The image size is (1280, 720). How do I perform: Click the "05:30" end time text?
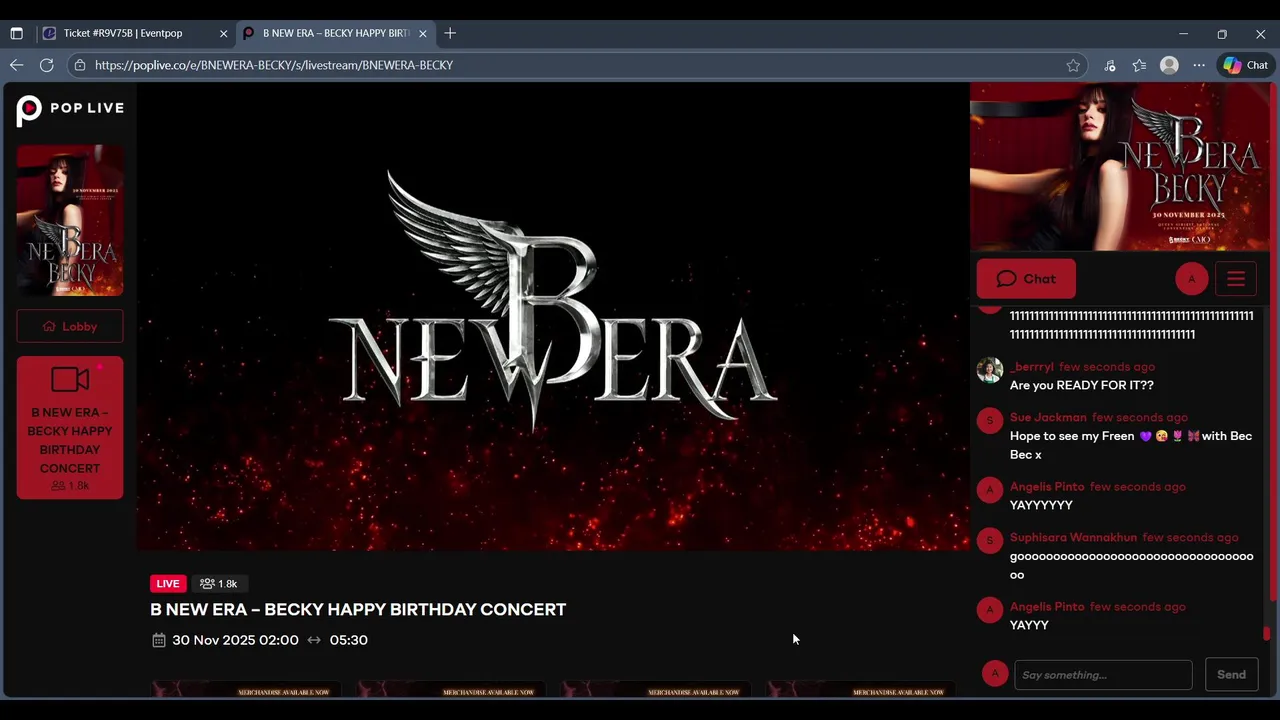click(x=348, y=640)
